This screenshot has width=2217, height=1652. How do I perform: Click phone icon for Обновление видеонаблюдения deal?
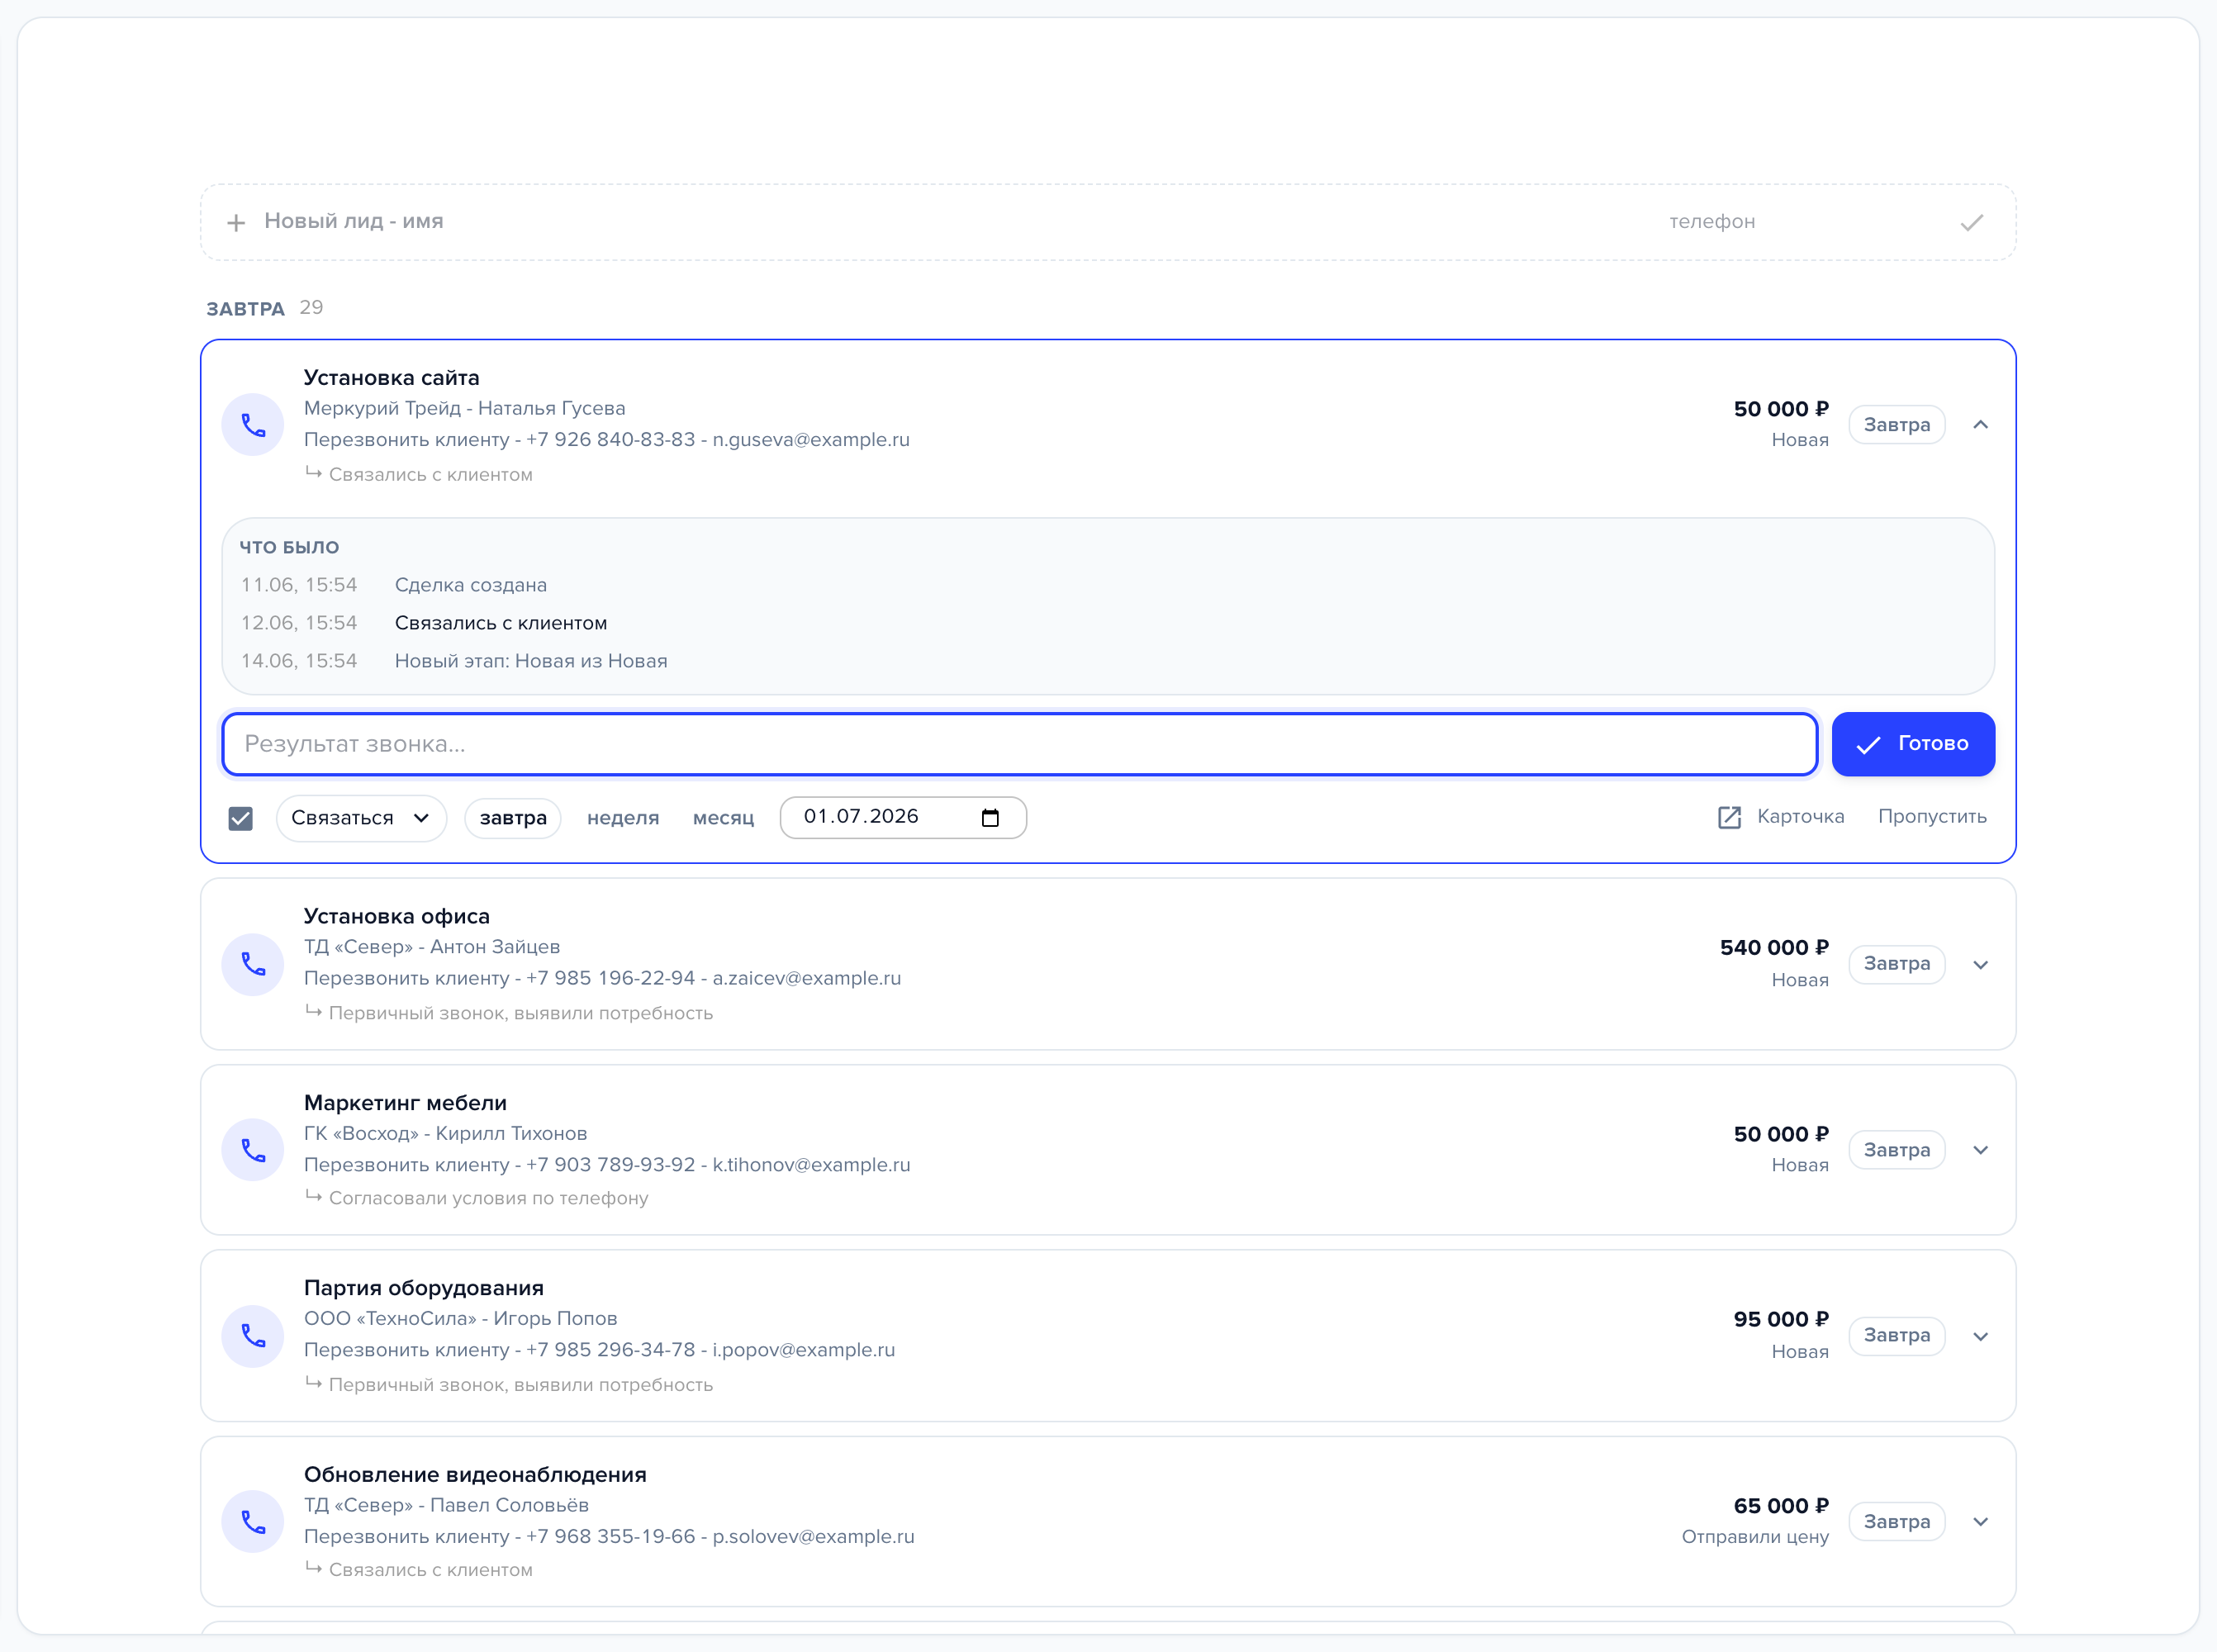(x=253, y=1521)
